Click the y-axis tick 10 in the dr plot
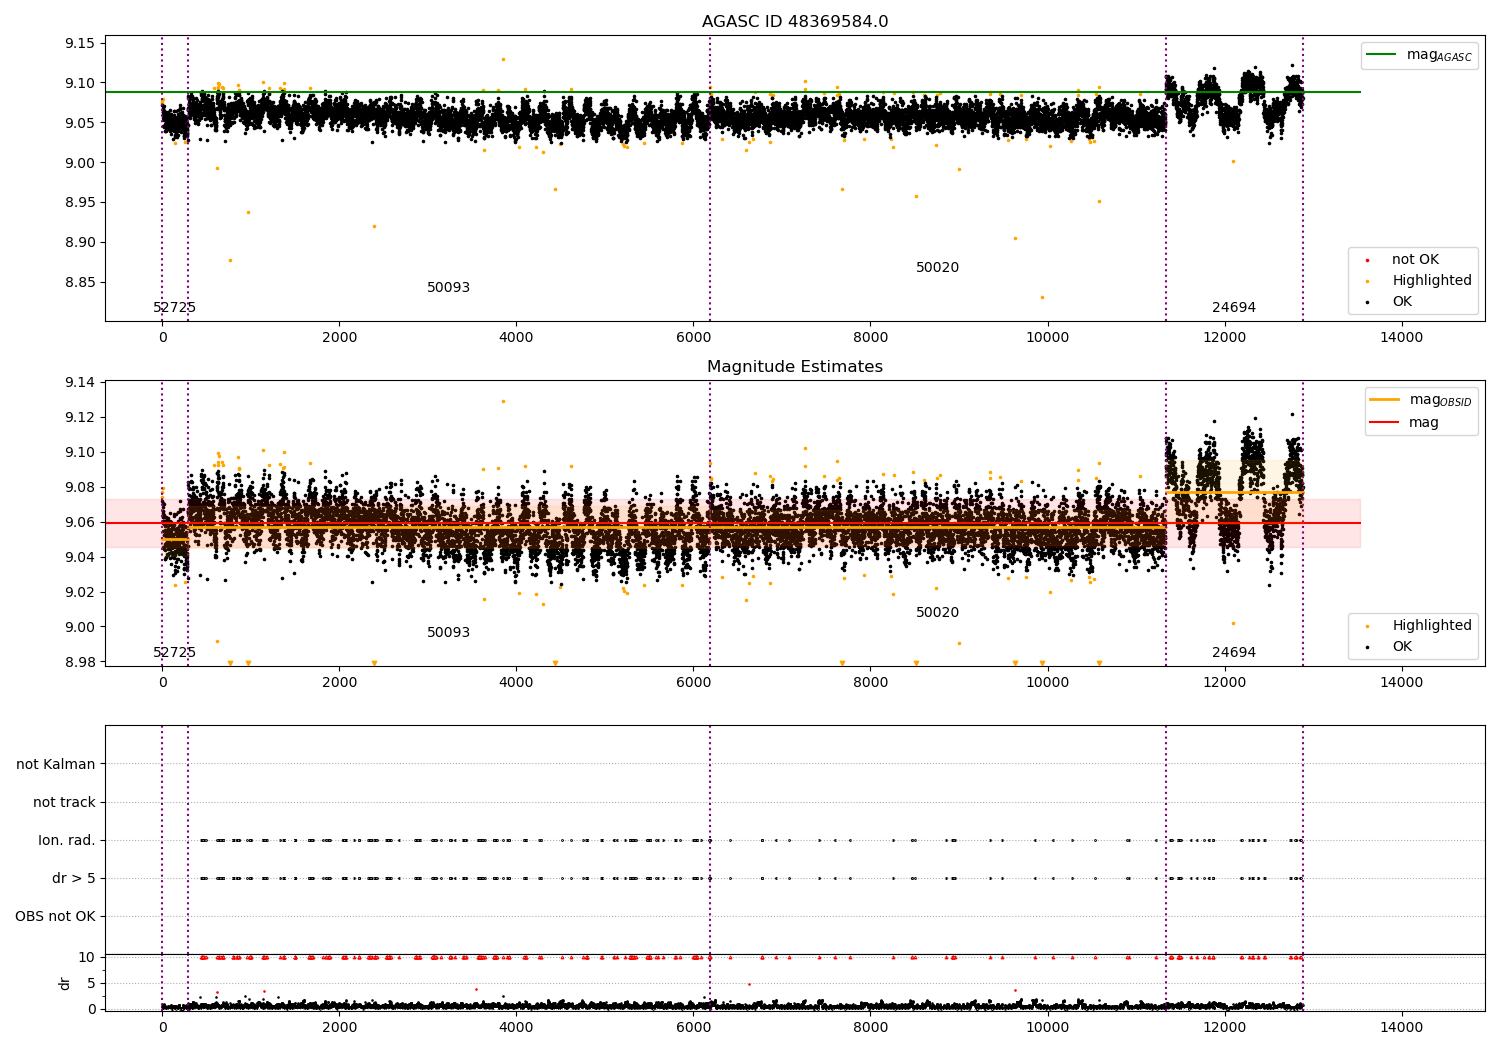This screenshot has width=1500, height=1050. coord(87,957)
